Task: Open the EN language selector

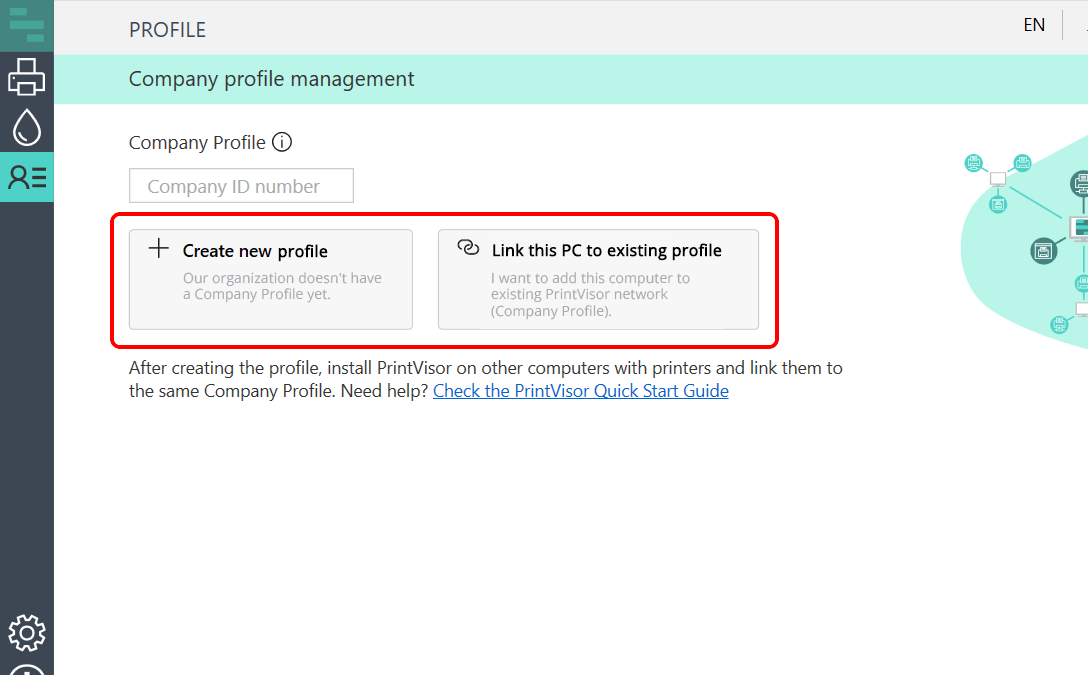Action: (x=1034, y=25)
